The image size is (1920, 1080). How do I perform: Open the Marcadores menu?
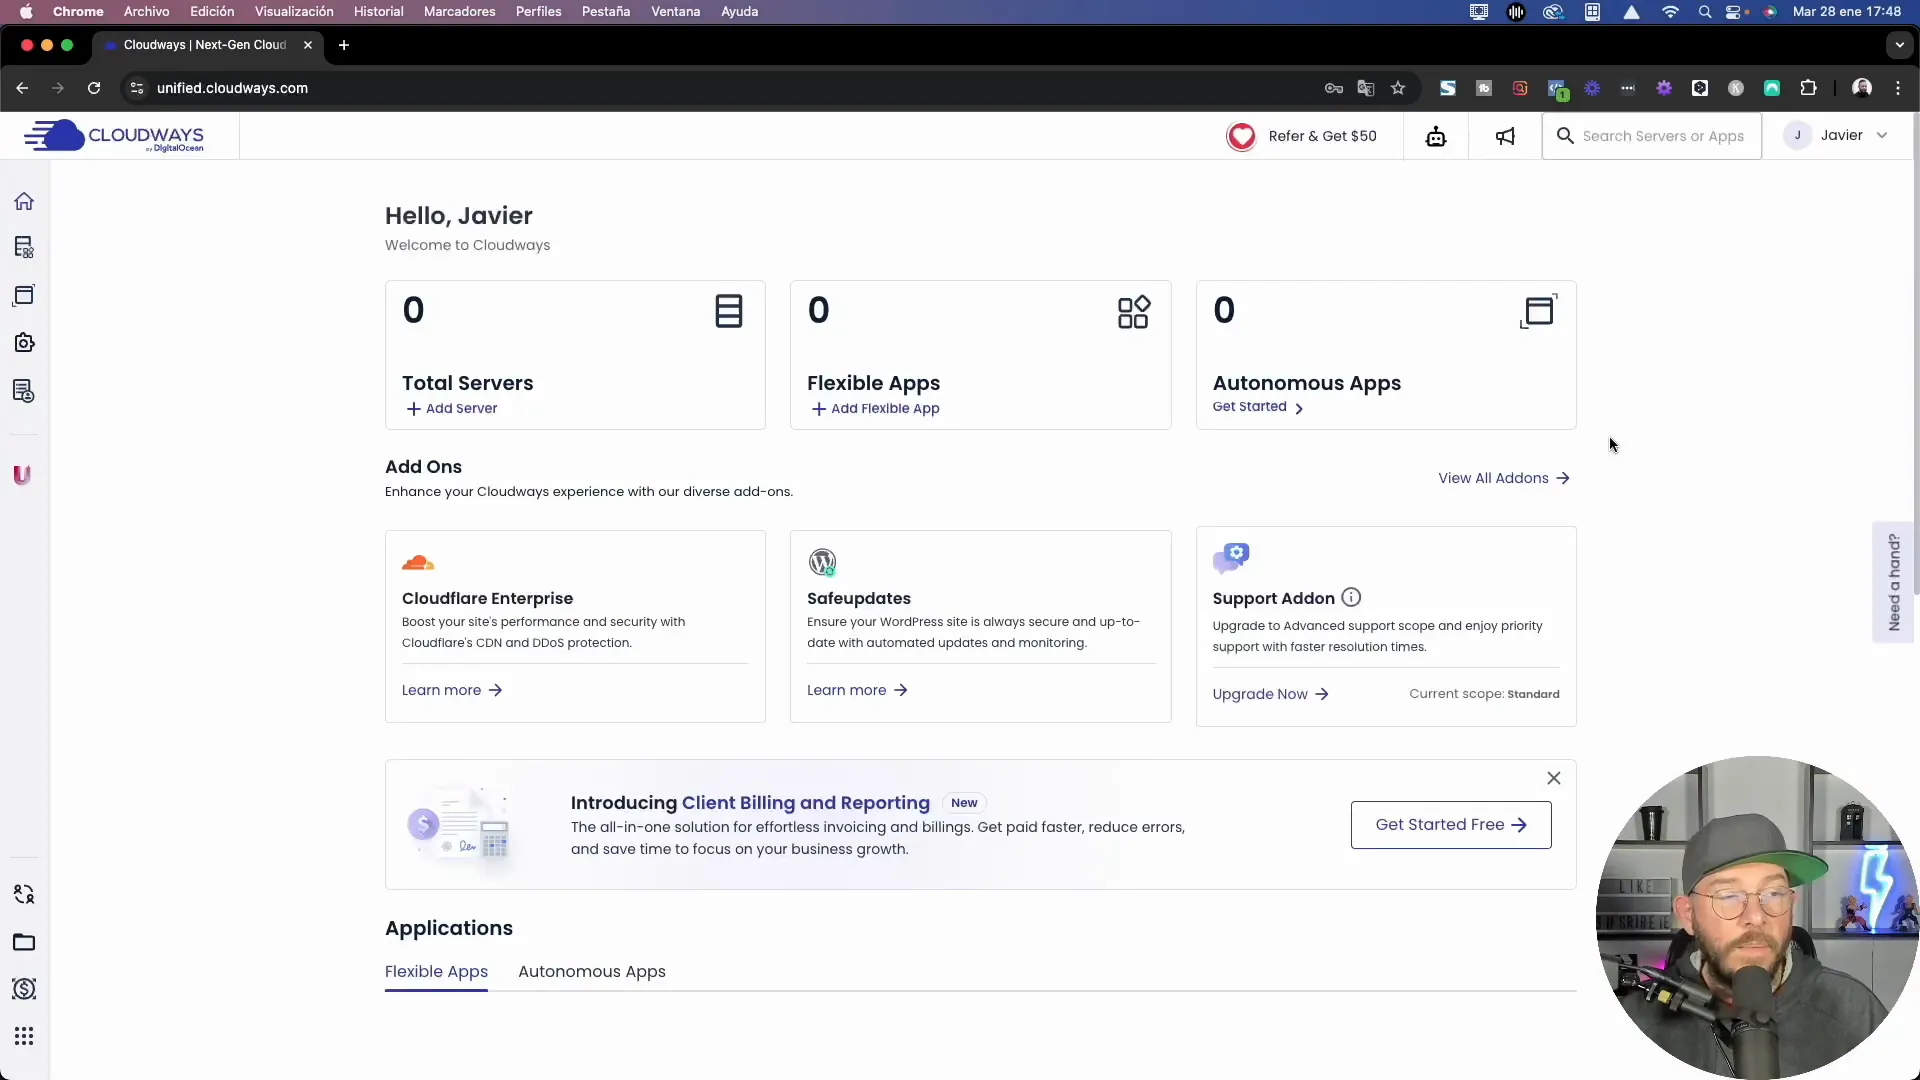pyautogui.click(x=459, y=12)
